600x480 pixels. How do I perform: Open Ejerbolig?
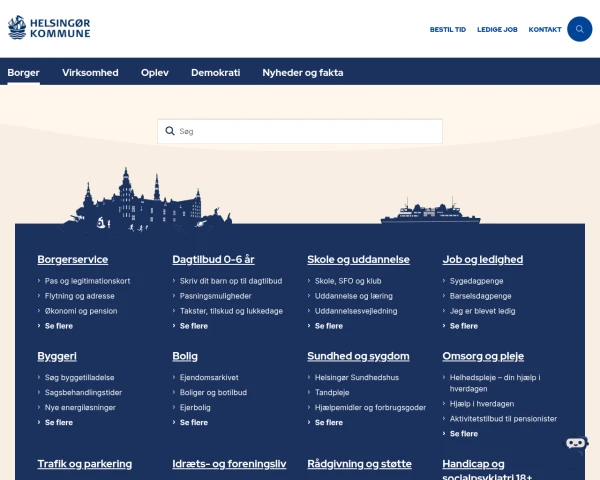click(195, 407)
